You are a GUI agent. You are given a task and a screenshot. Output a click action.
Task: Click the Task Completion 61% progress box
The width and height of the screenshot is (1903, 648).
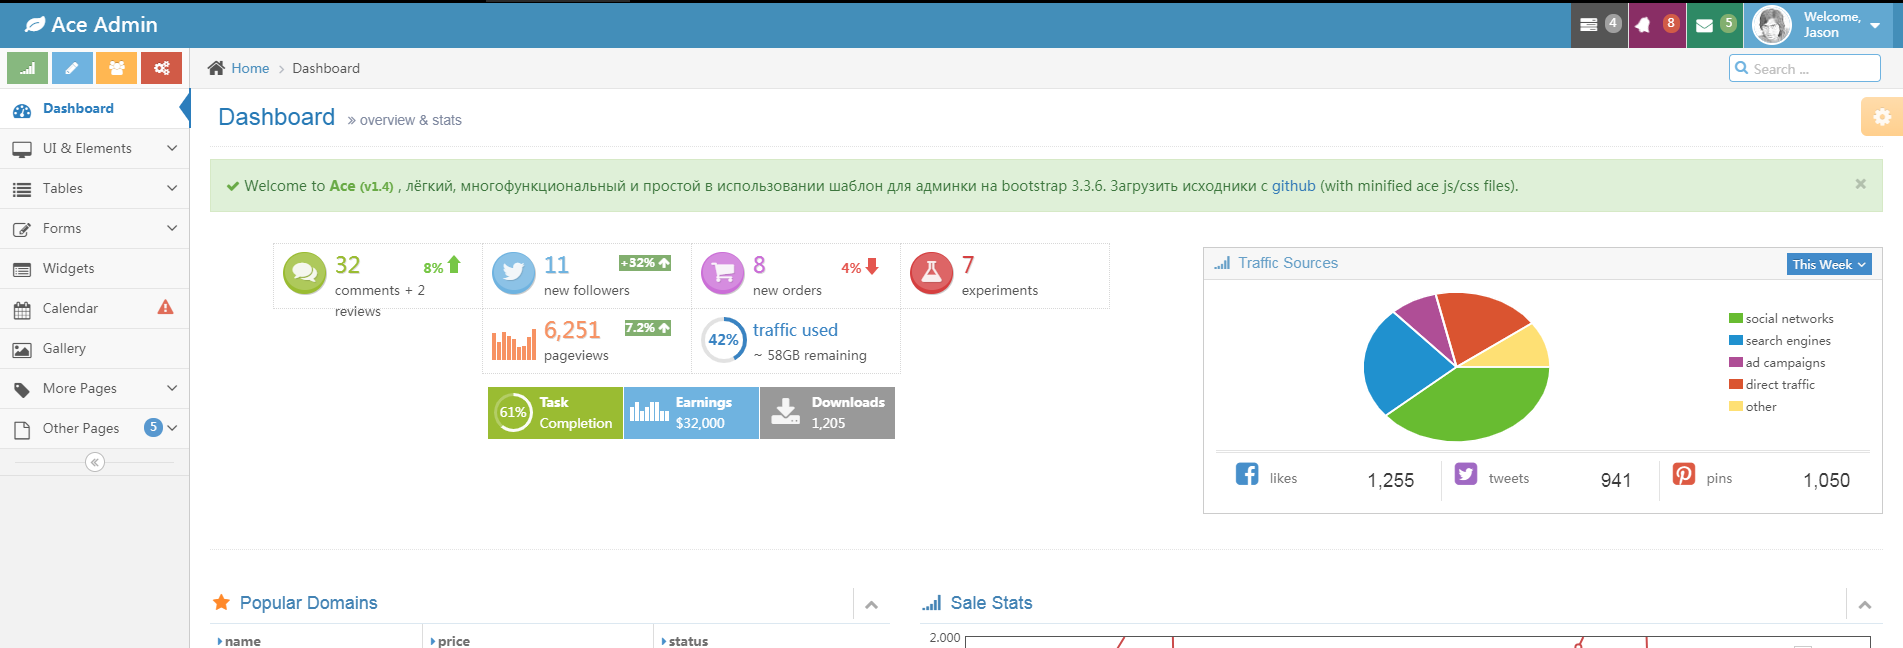point(555,413)
